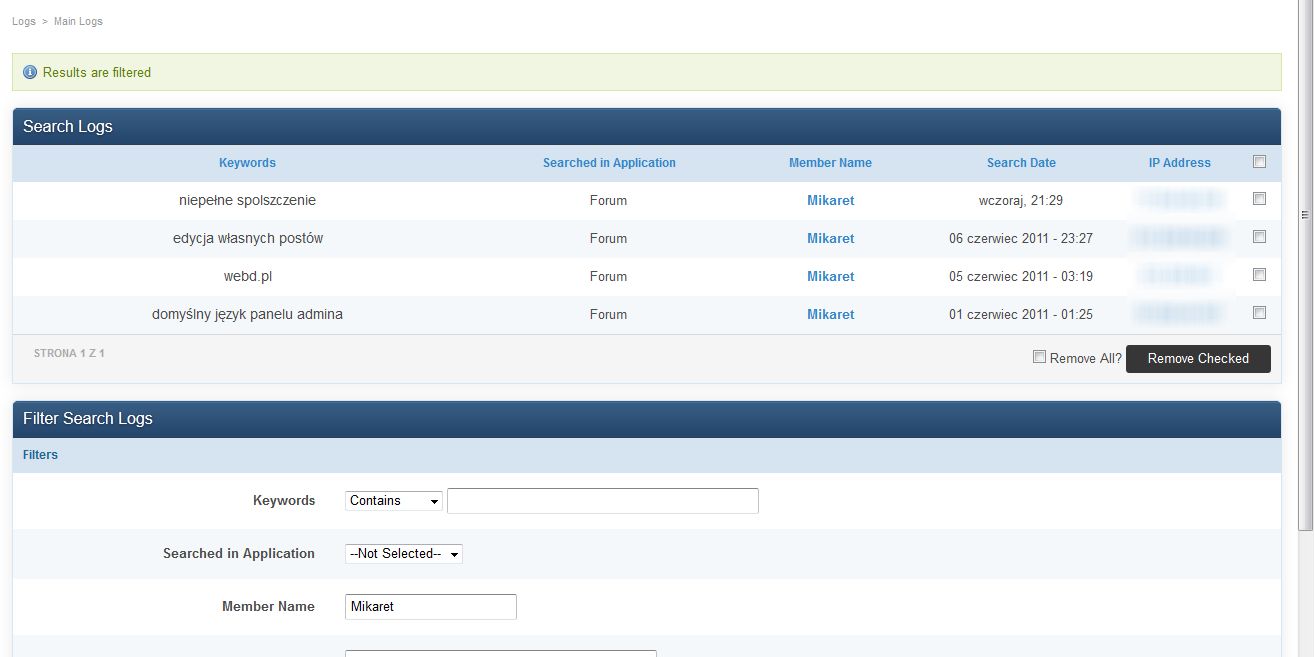Sort by Keywords column header
The width and height of the screenshot is (1314, 657).
[x=247, y=163]
